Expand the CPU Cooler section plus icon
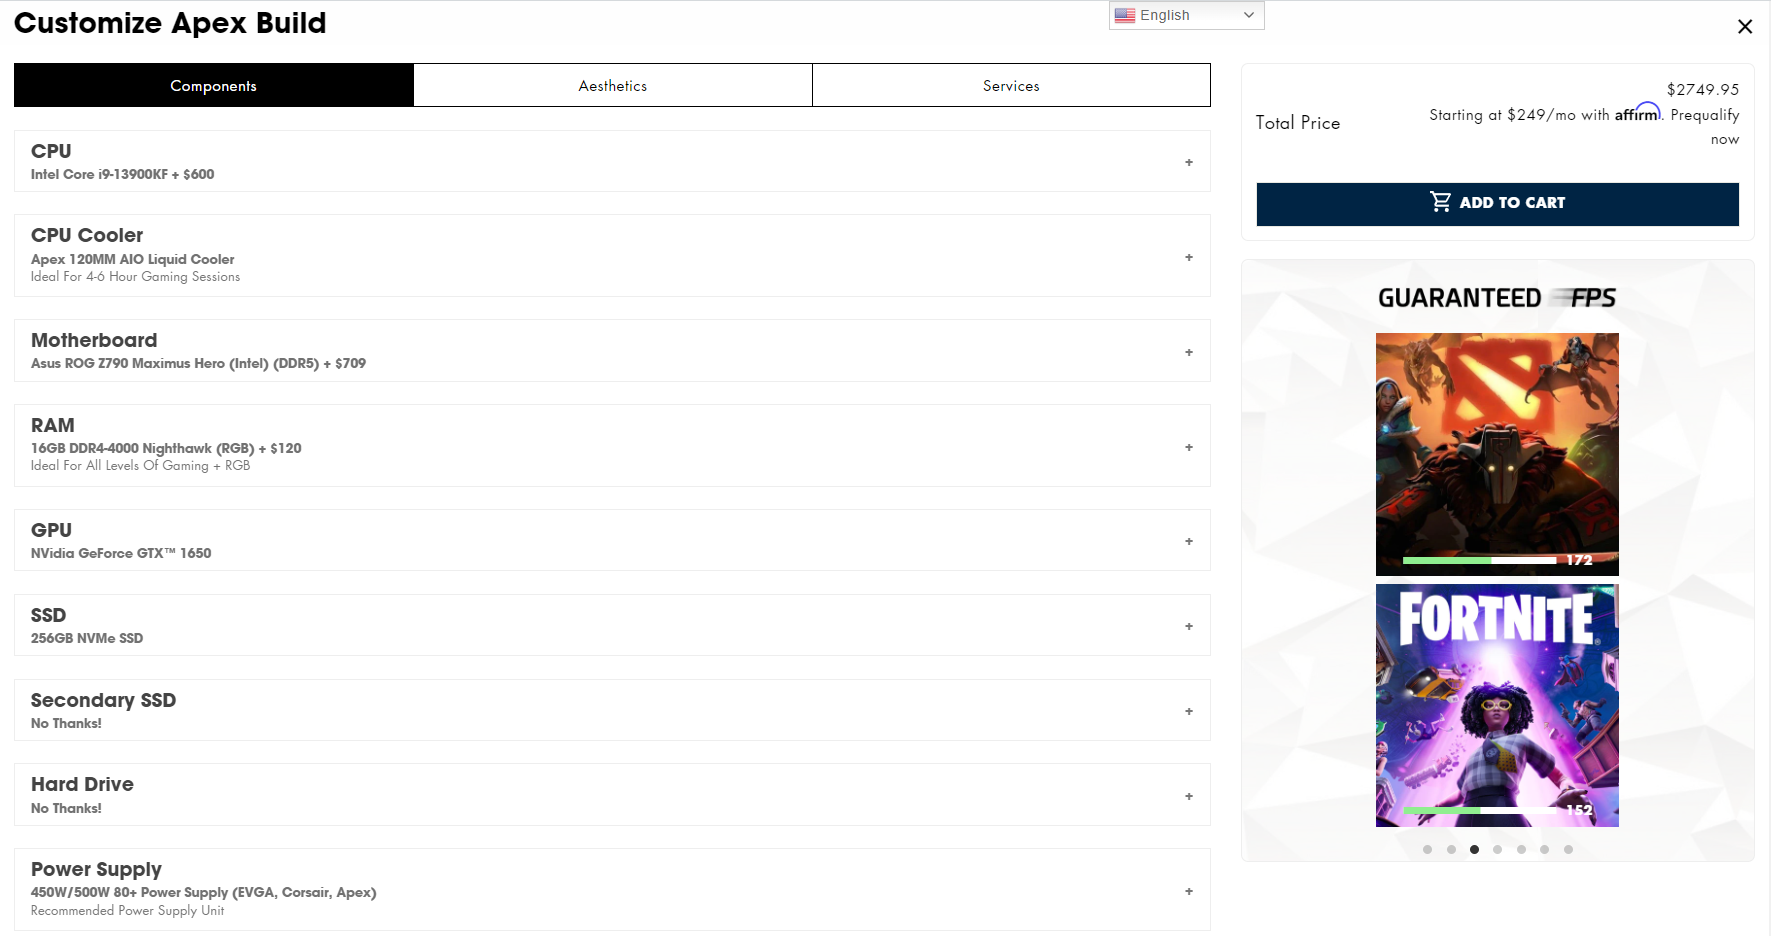 pos(1188,257)
